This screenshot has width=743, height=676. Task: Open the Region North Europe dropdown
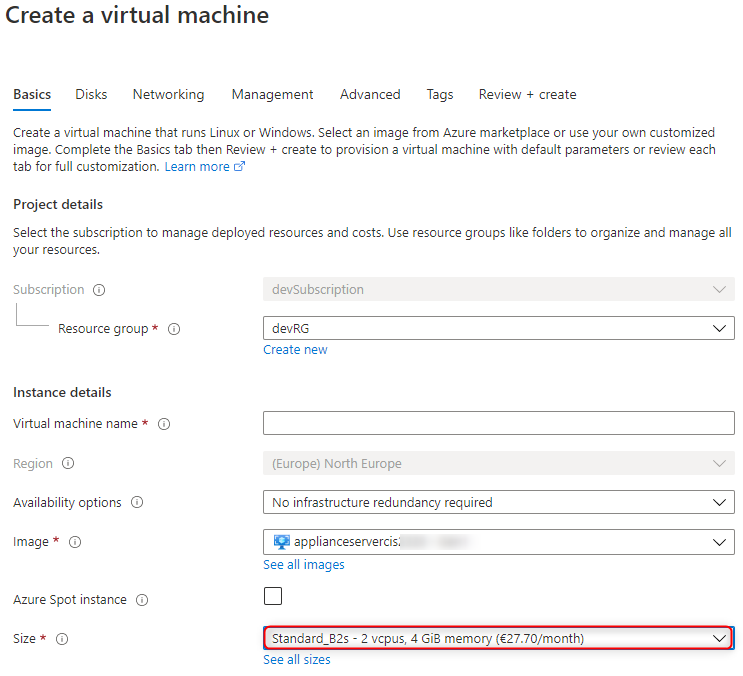[498, 463]
